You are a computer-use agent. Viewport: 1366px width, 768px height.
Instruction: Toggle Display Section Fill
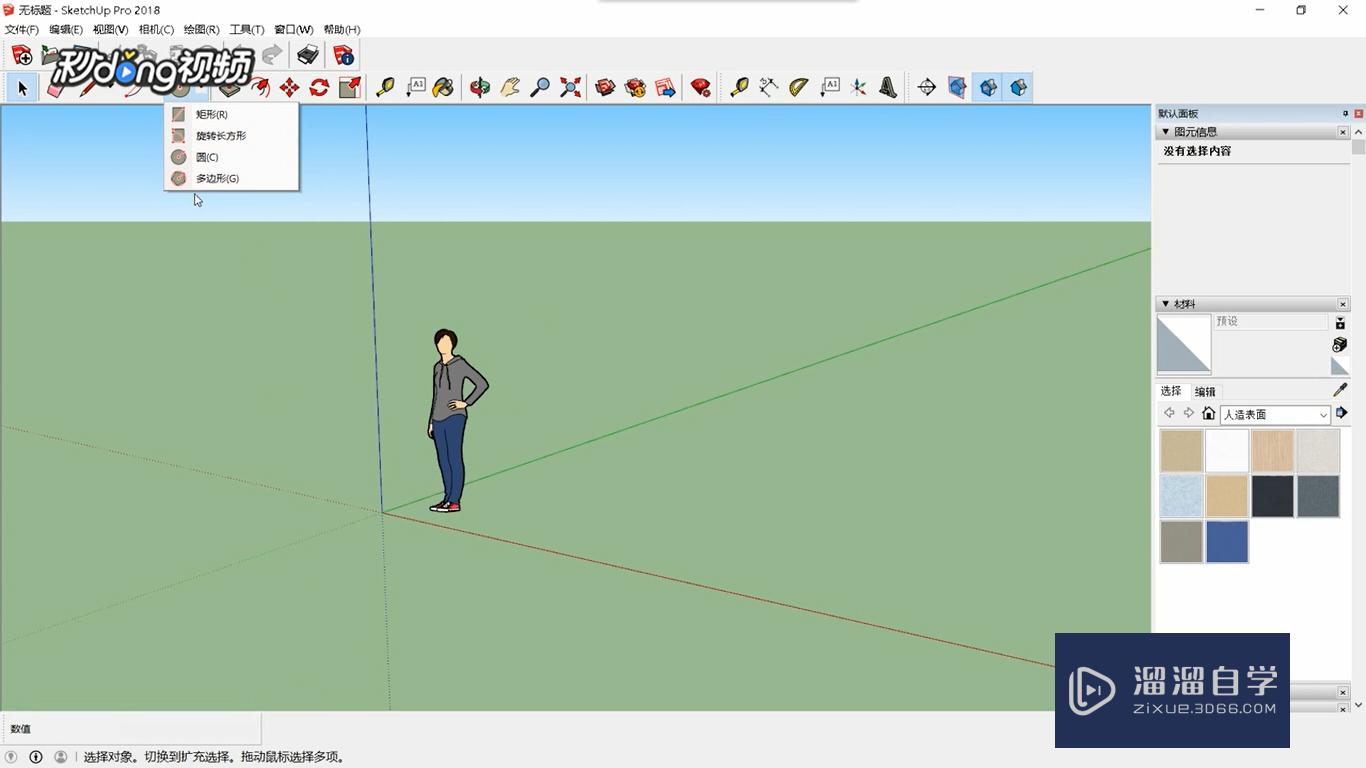tap(1018, 88)
